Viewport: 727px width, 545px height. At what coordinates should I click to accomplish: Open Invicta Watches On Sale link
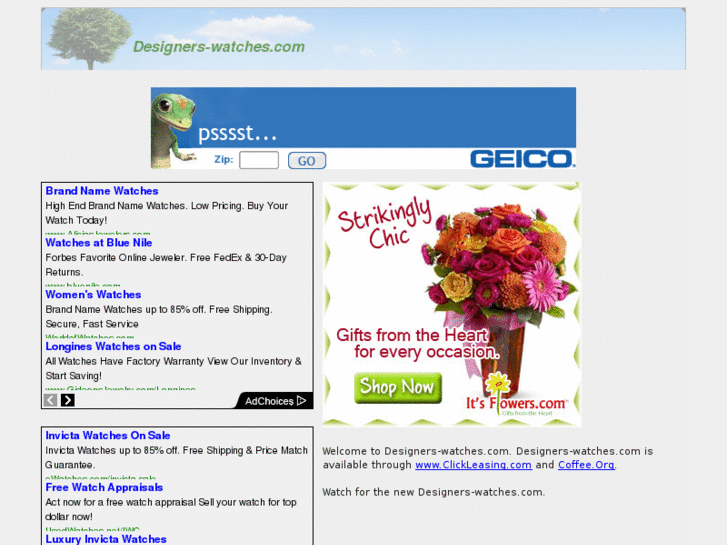click(108, 436)
